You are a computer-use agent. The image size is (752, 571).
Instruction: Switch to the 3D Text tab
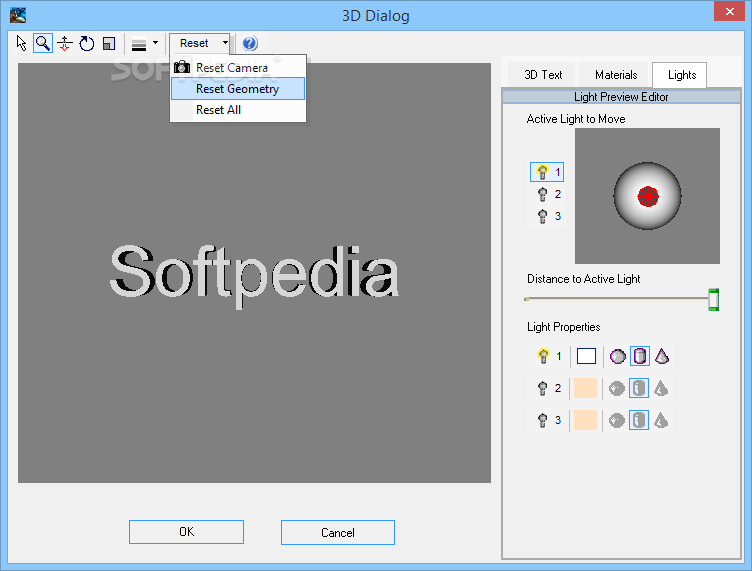543,75
